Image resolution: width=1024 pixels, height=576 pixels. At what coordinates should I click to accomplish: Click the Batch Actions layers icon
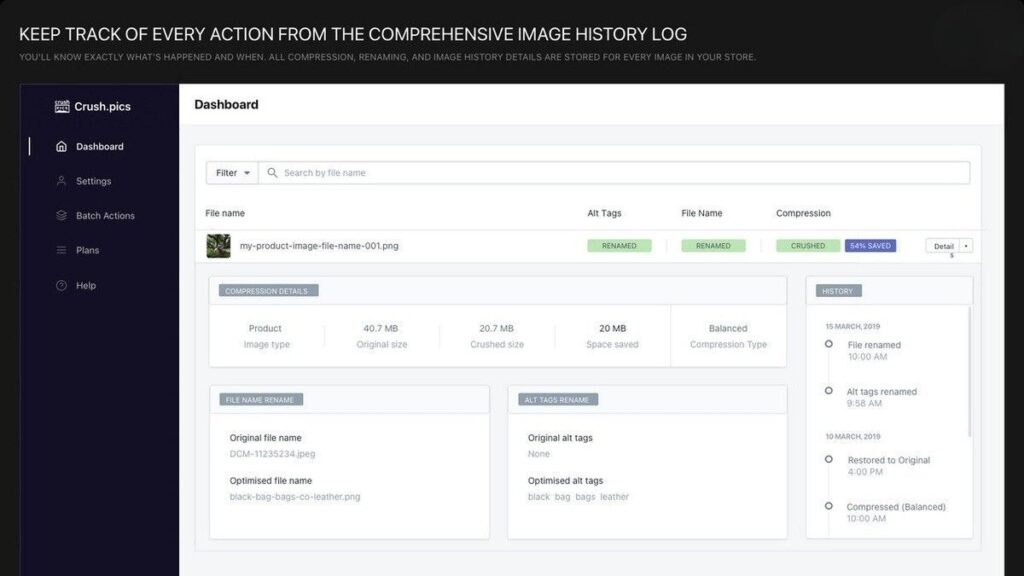(61, 215)
